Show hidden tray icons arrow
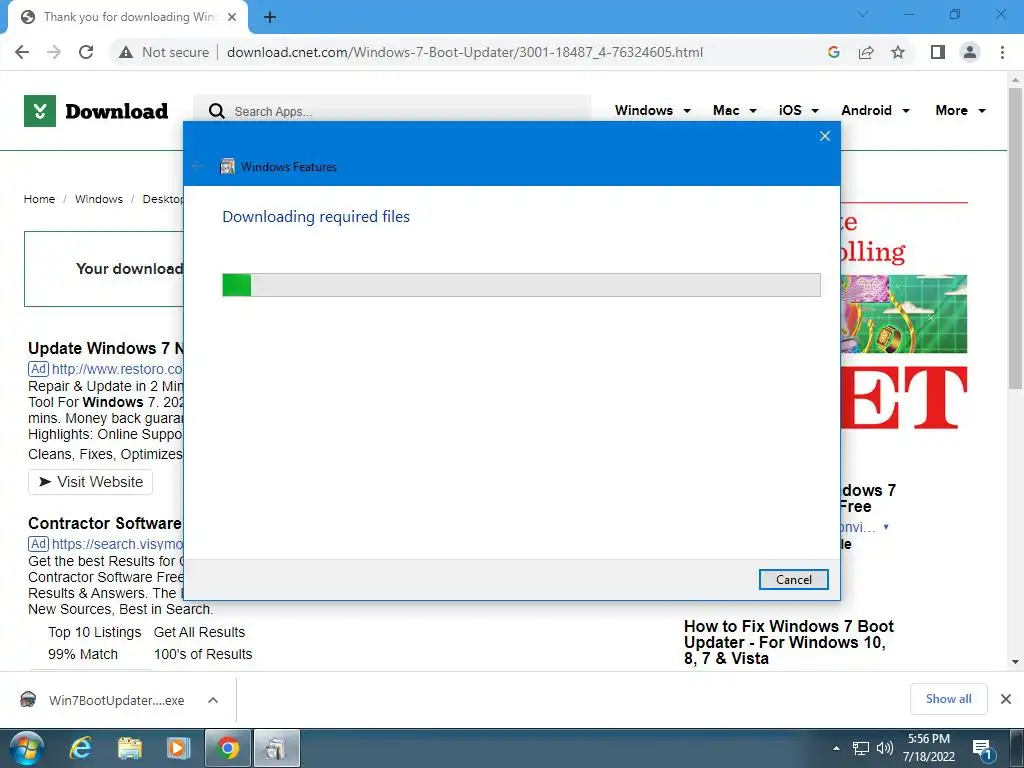The image size is (1024, 768). (x=837, y=748)
